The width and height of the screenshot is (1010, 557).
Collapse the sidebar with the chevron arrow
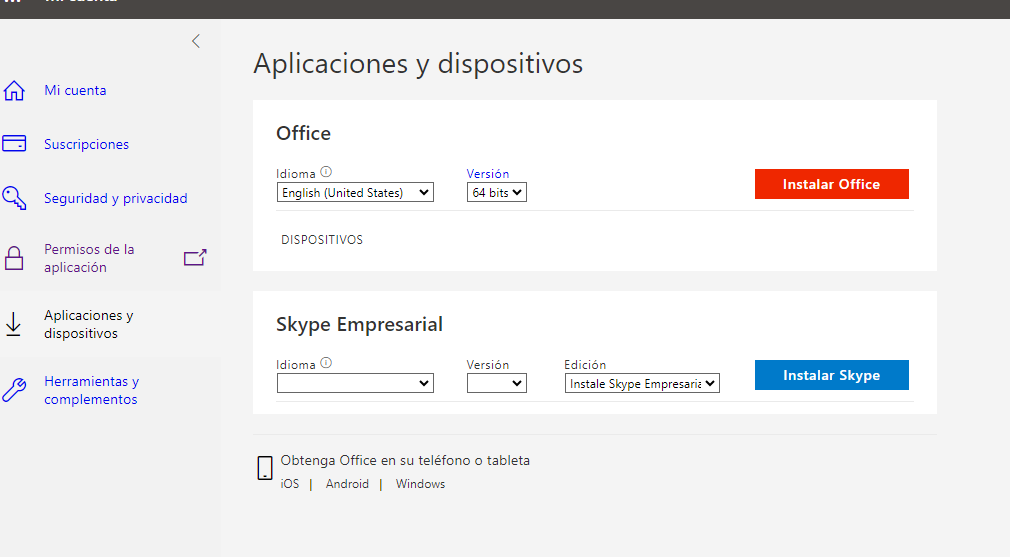(x=196, y=41)
